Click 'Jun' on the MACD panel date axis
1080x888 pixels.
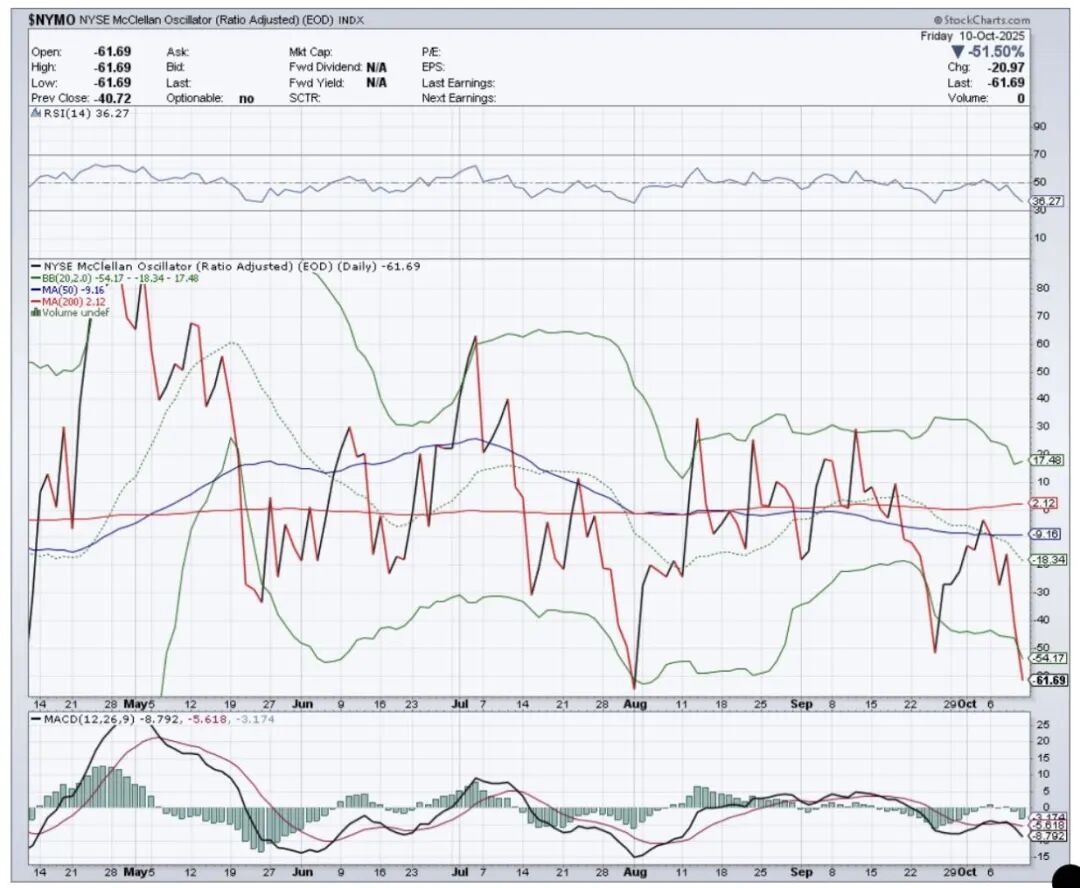302,872
